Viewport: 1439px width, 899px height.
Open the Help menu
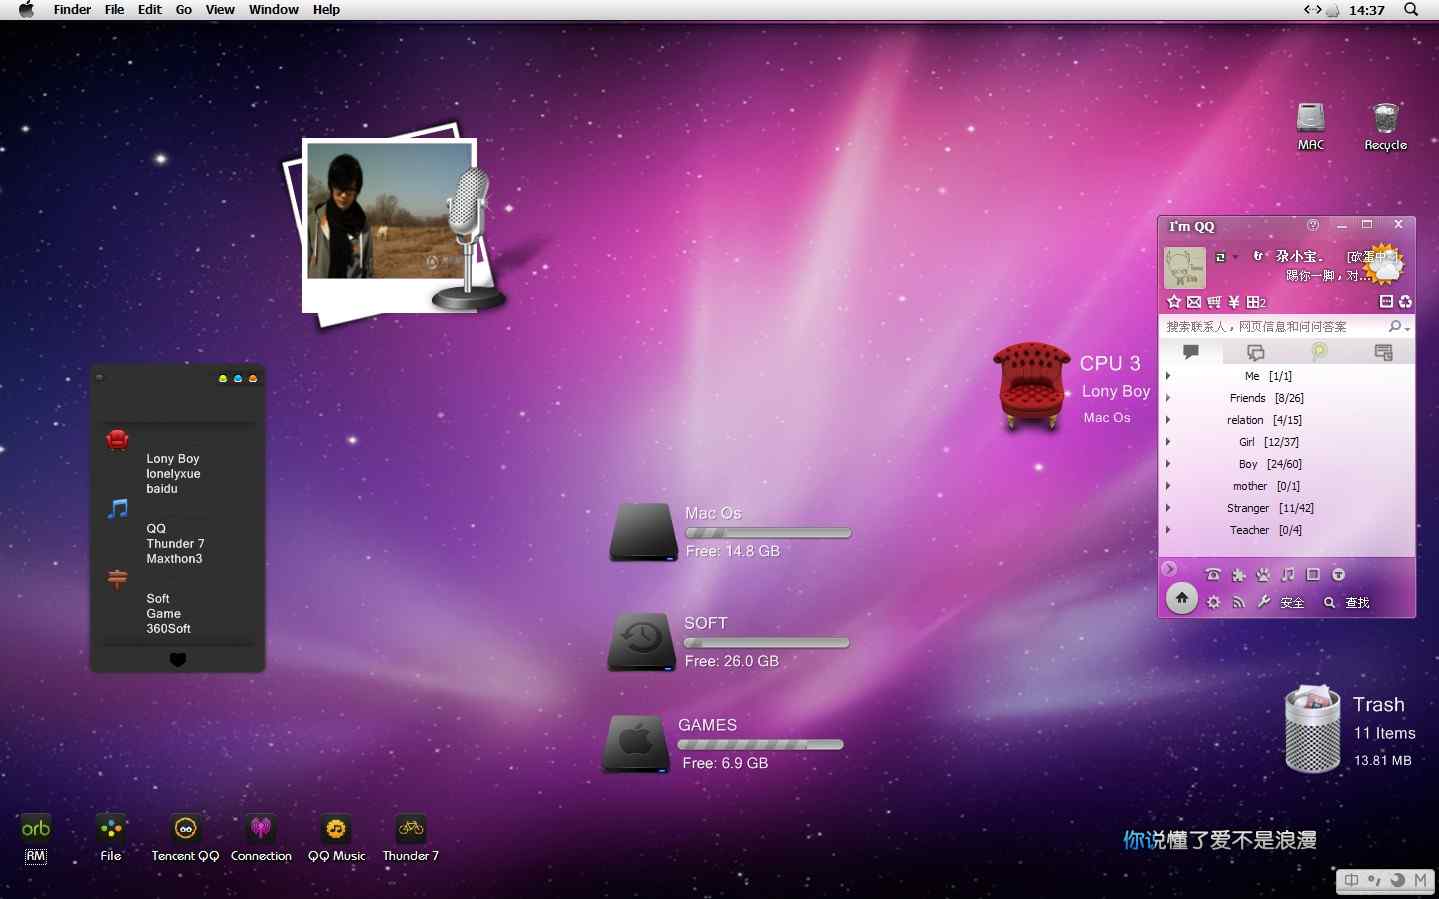(x=326, y=10)
